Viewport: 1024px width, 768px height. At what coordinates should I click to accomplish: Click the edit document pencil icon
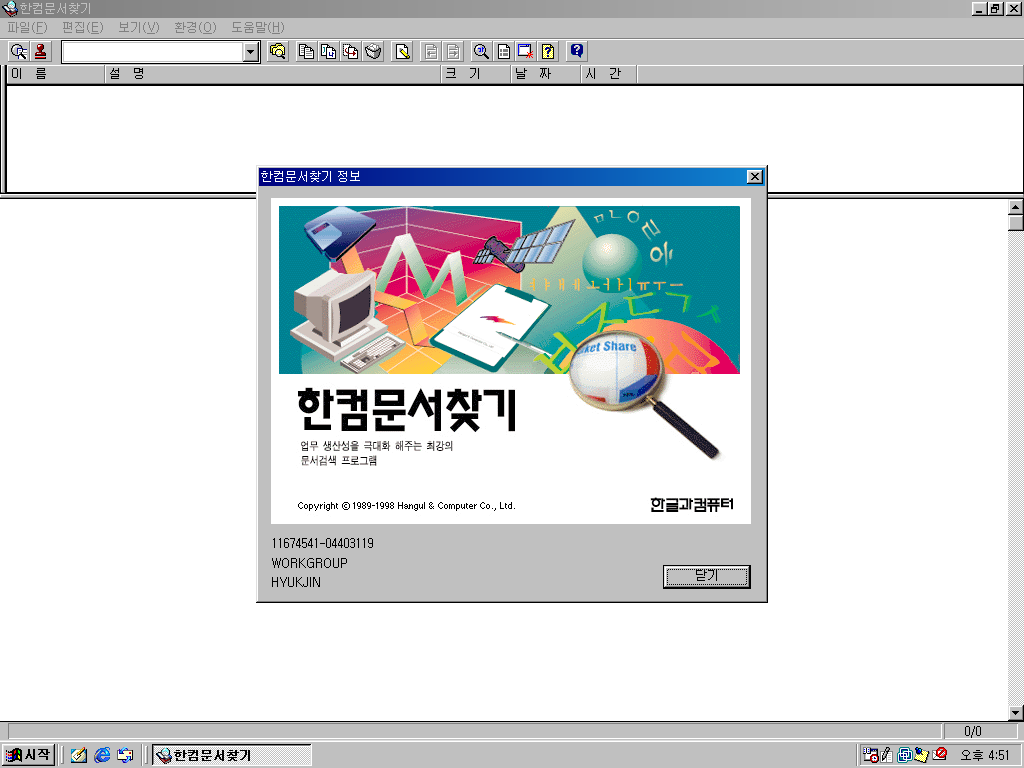coord(403,52)
